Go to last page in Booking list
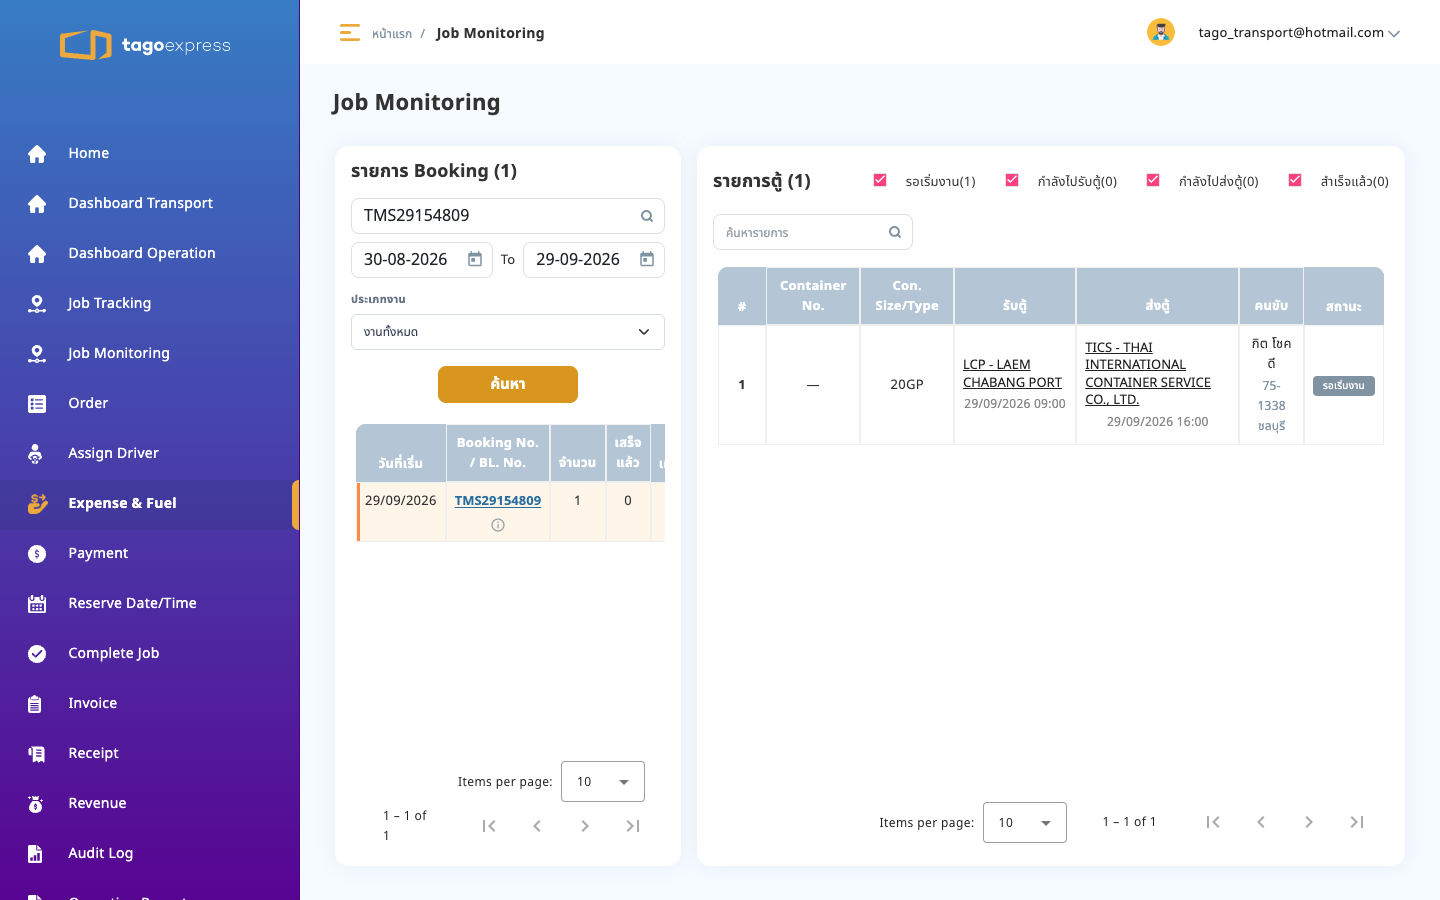The image size is (1440, 900). 633,826
